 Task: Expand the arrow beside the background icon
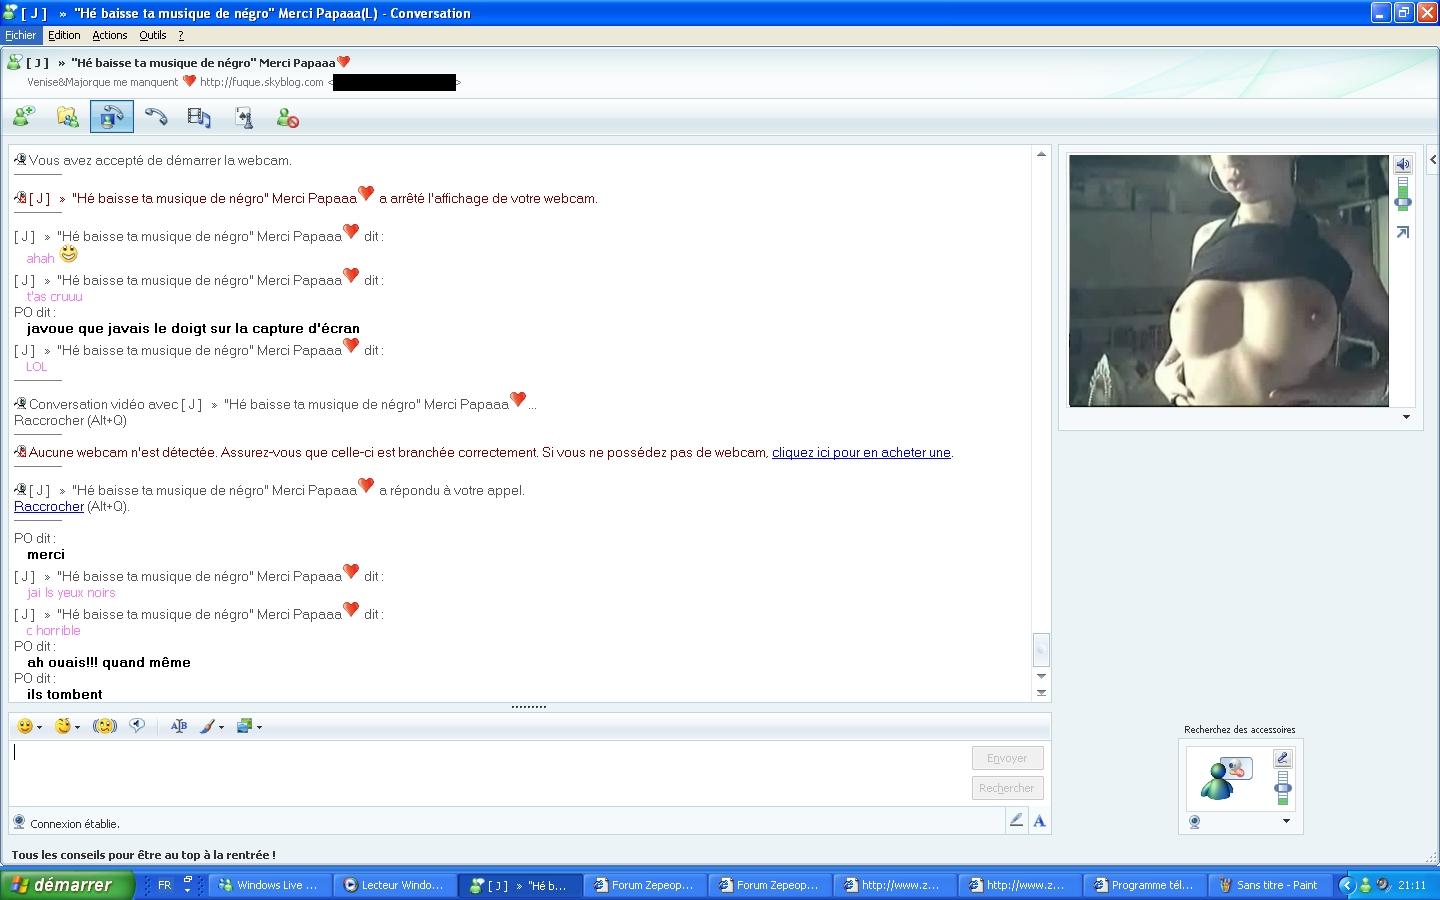(259, 727)
